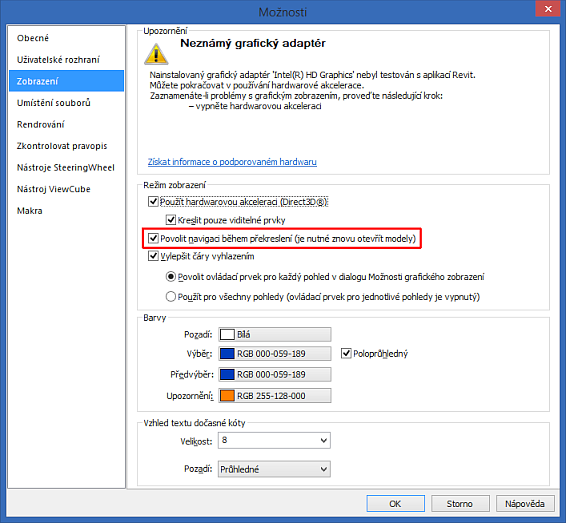Toggle Použít hardwarovou akceleraci checkbox

click(153, 201)
